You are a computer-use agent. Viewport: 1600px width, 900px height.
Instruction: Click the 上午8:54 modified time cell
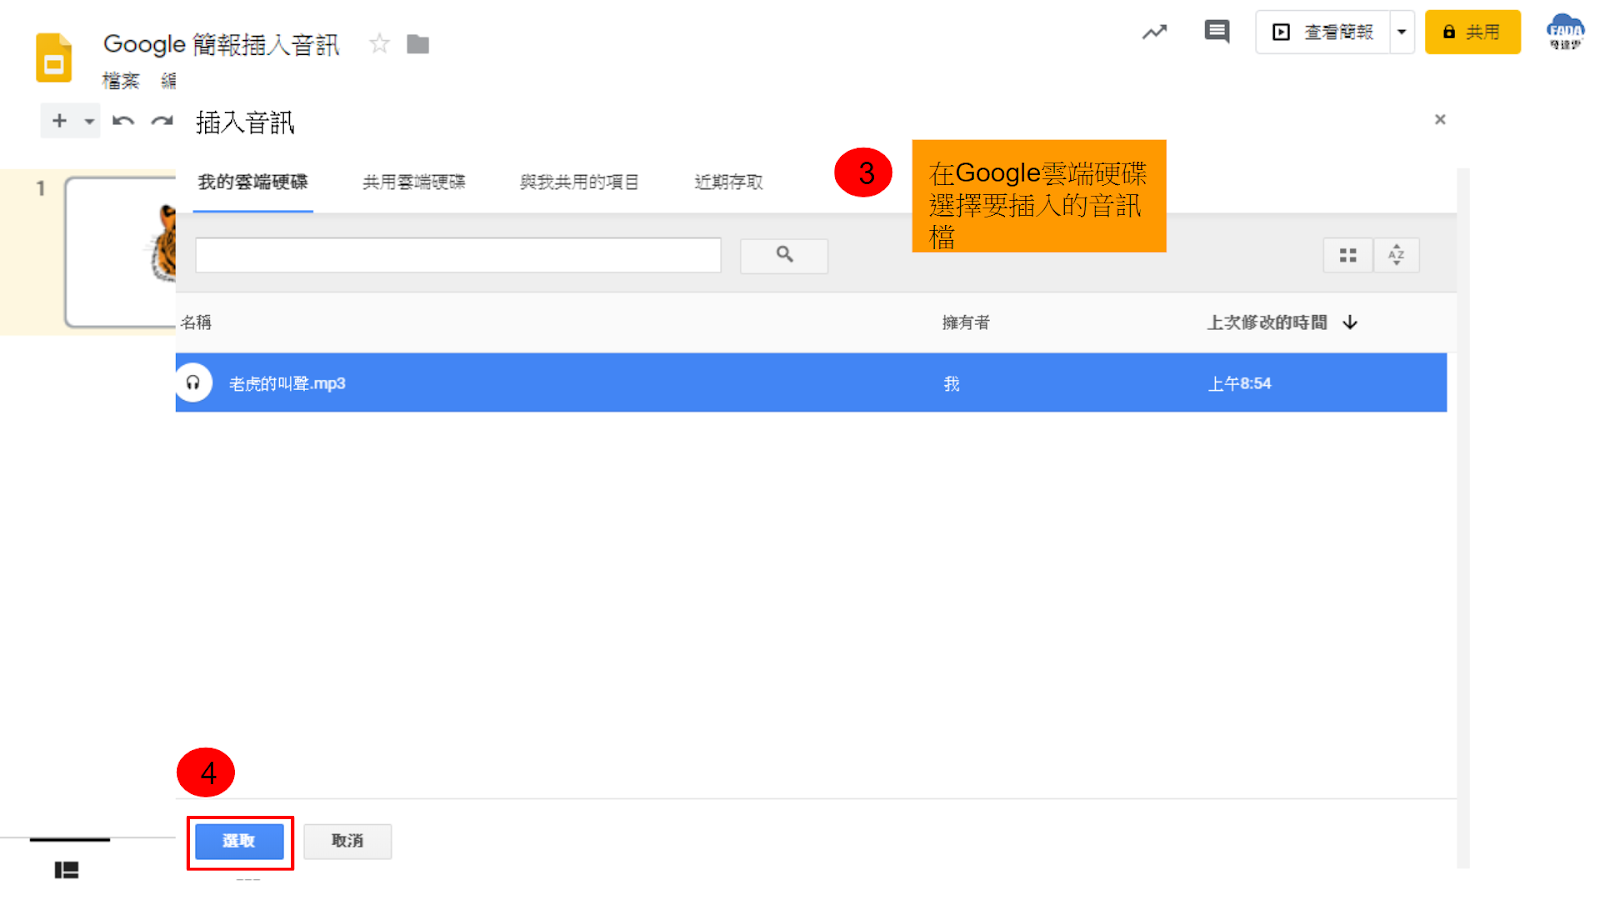pos(1239,383)
